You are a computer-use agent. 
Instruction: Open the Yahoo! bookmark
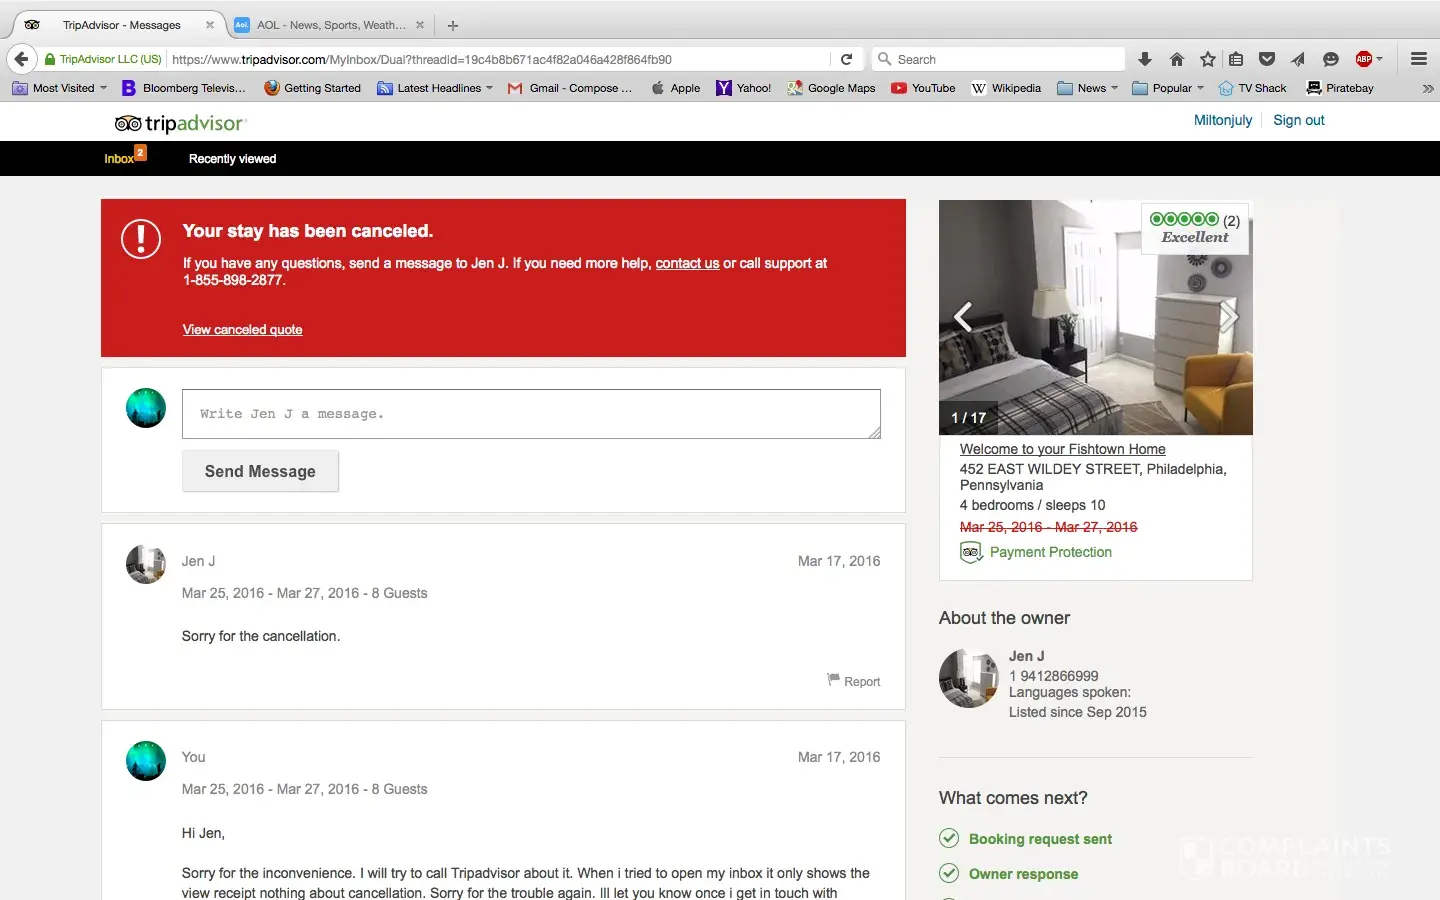[743, 88]
